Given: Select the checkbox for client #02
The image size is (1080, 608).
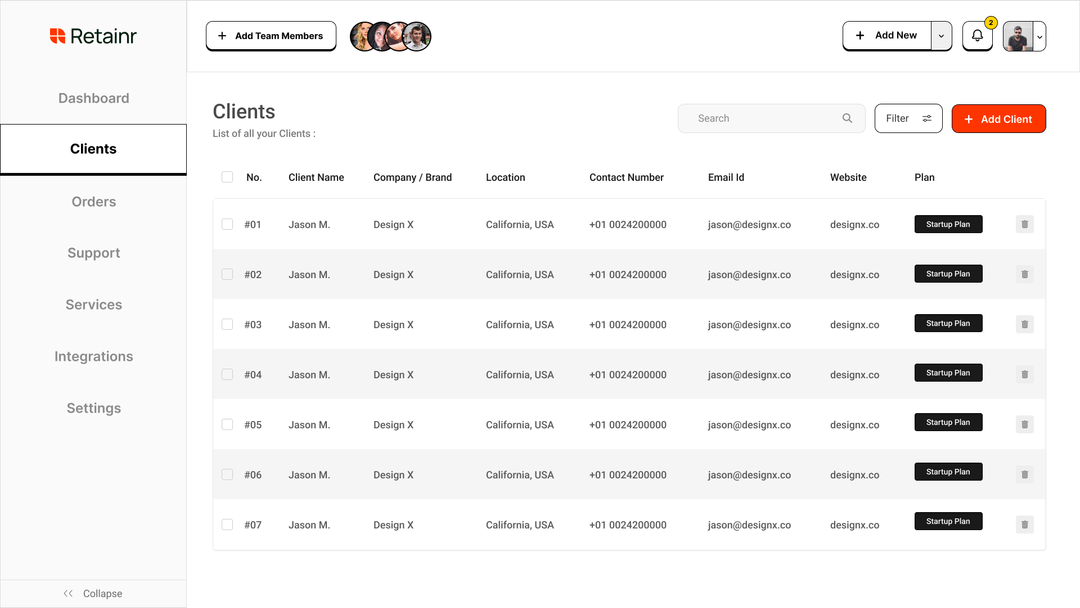Looking at the screenshot, I should [x=227, y=274].
